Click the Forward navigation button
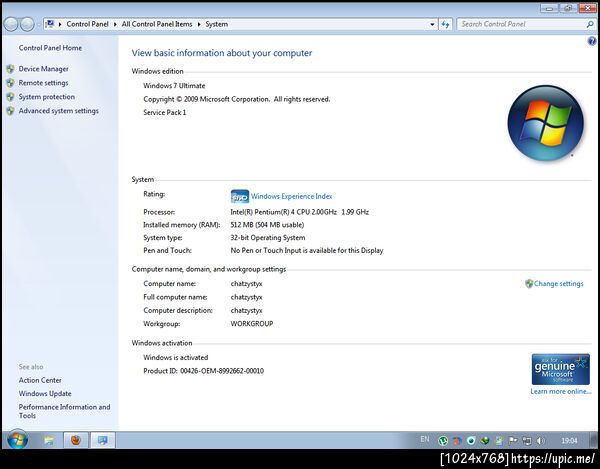The image size is (600, 469). click(27, 24)
